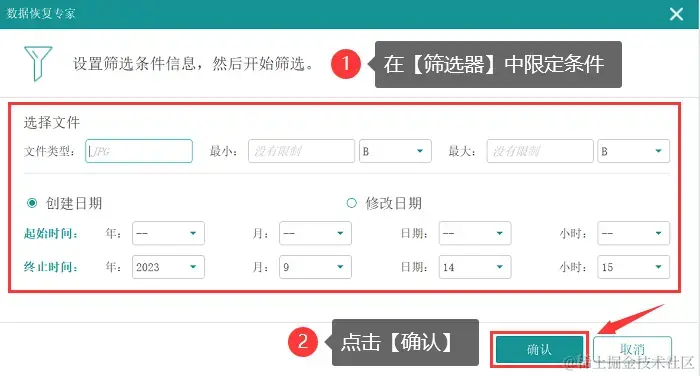Viewport: 700px width, 376px height.
Task: Click the 终止时间 label
Action: (51, 267)
